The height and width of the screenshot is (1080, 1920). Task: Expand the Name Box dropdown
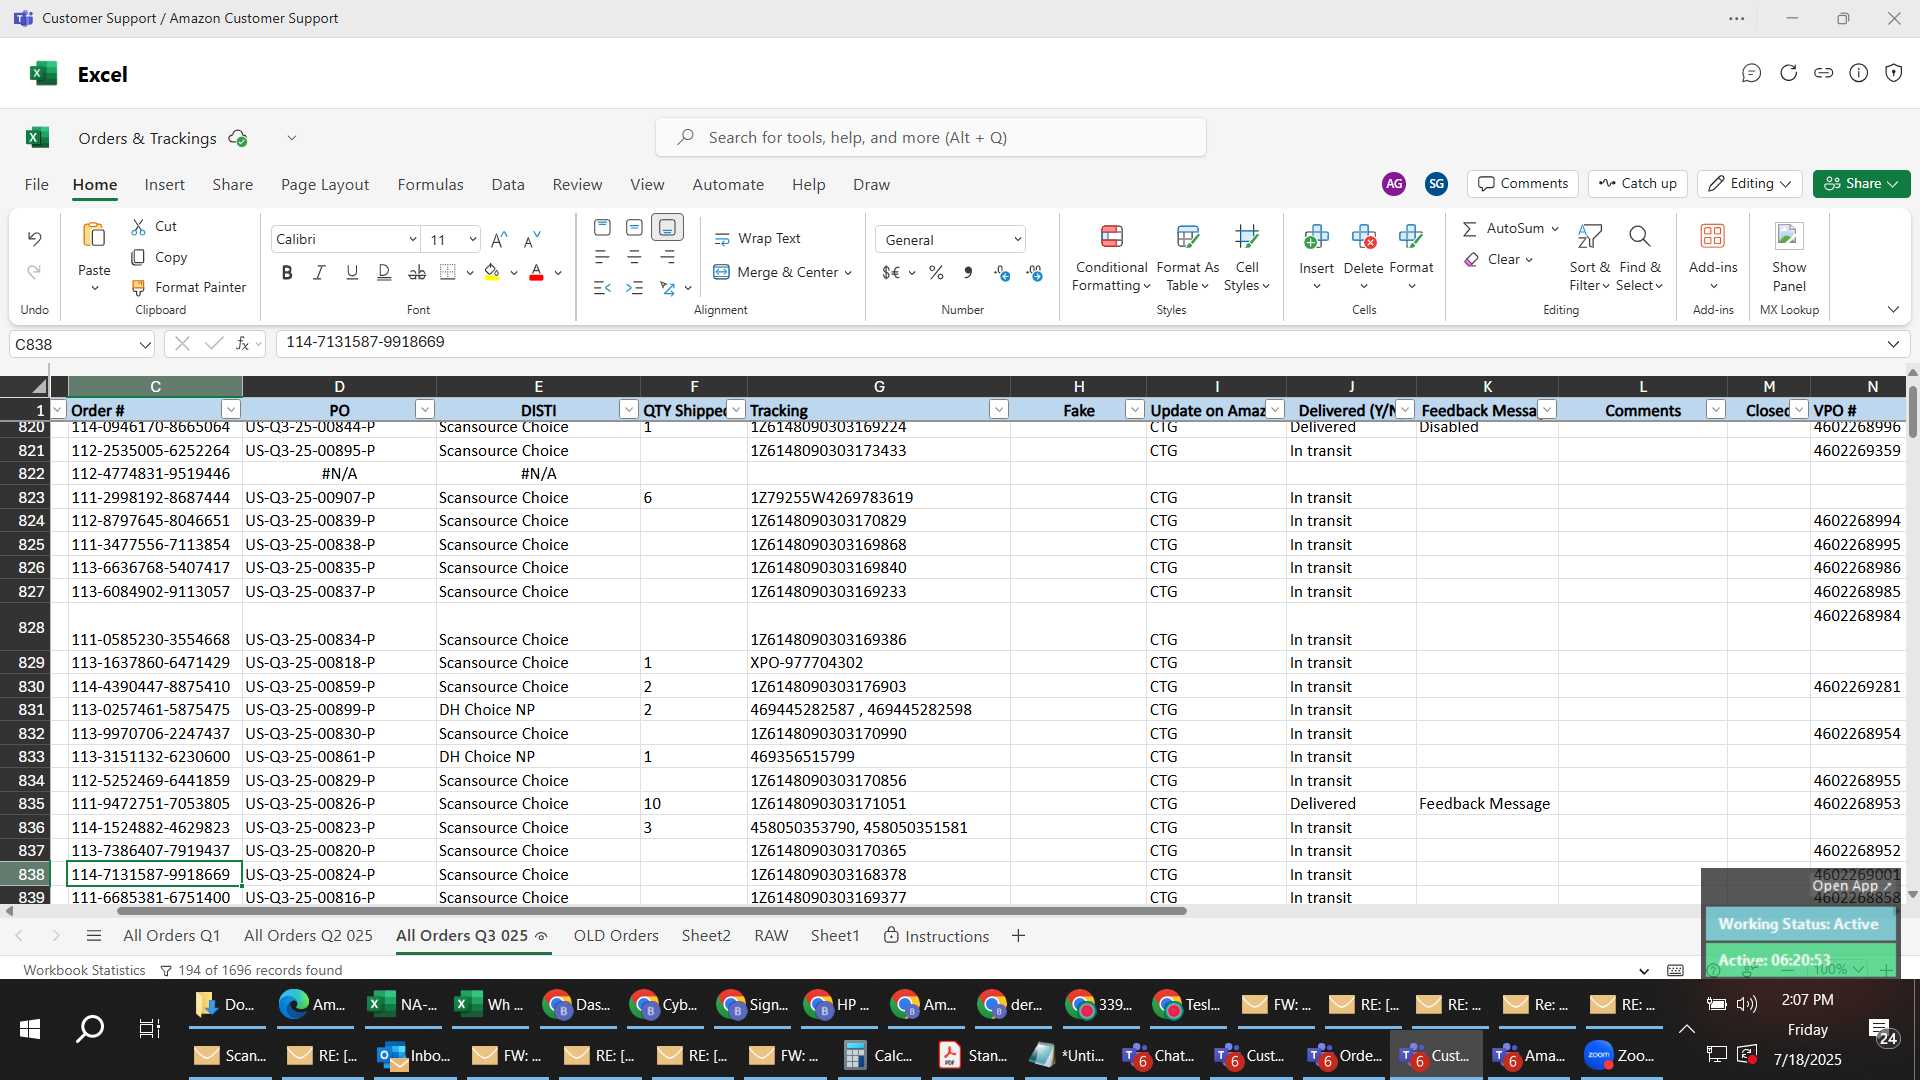coord(145,344)
